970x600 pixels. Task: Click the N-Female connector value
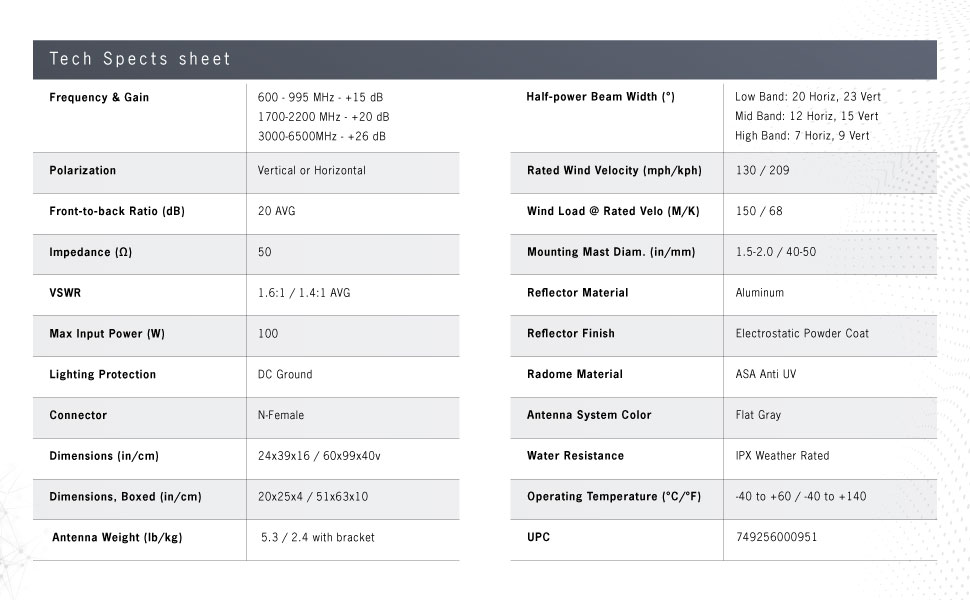click(x=281, y=415)
